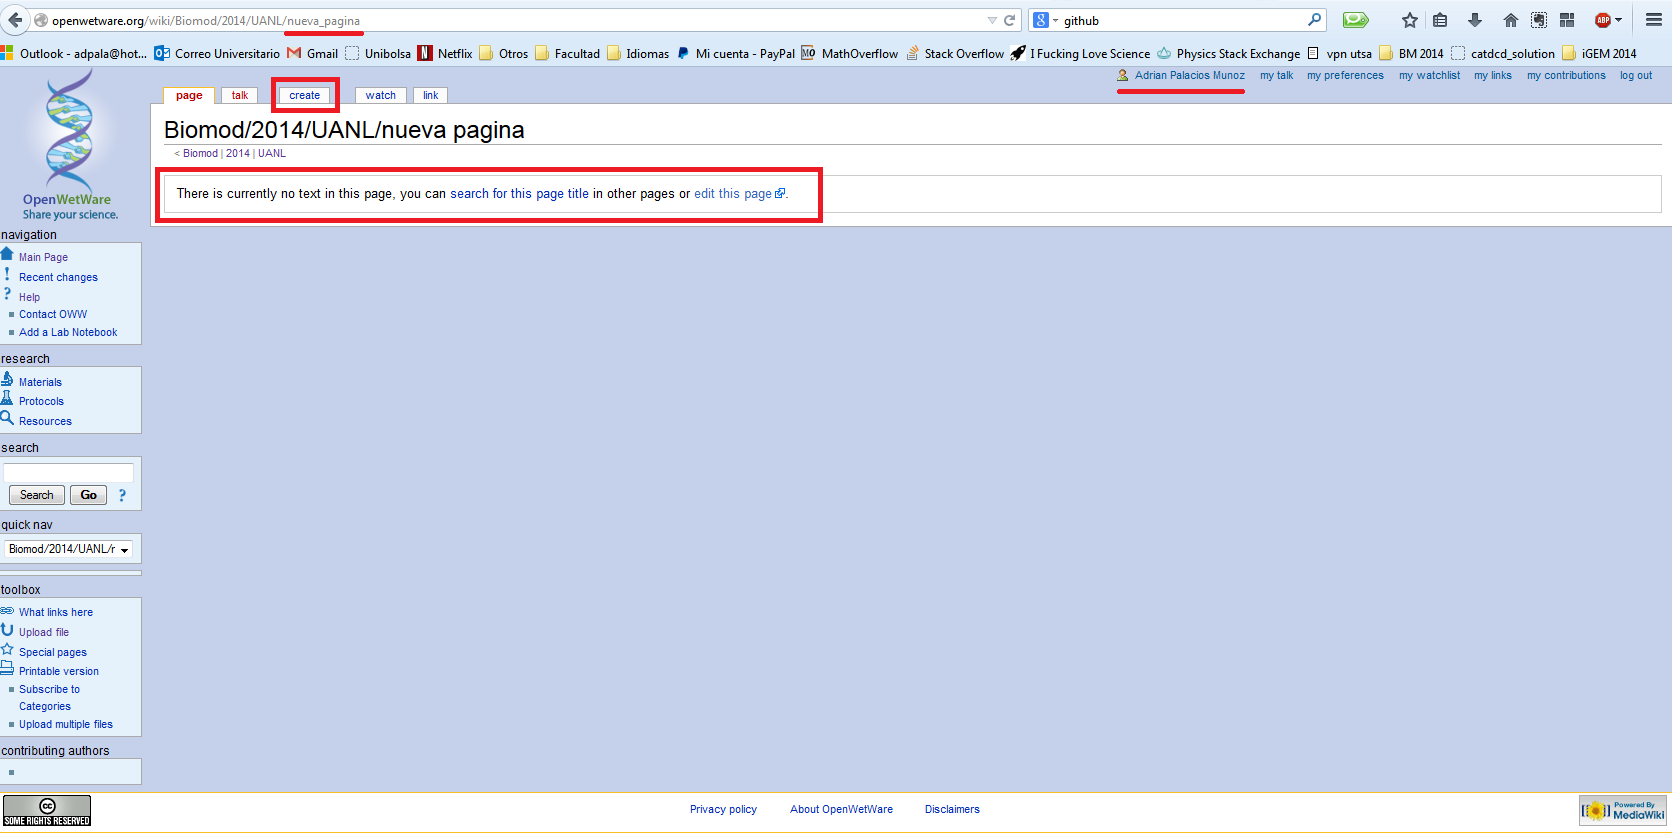Bookmark this page with the star icon
The width and height of the screenshot is (1672, 835).
1409,20
